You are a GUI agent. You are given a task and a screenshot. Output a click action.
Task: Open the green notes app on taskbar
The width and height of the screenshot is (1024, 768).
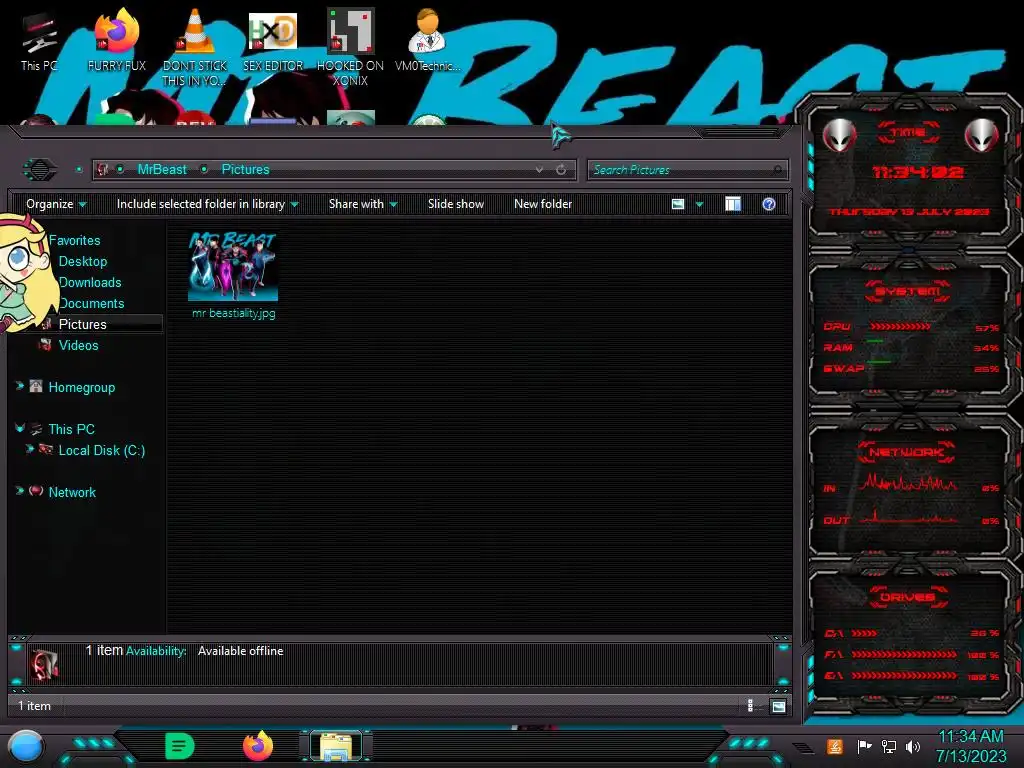pos(180,746)
